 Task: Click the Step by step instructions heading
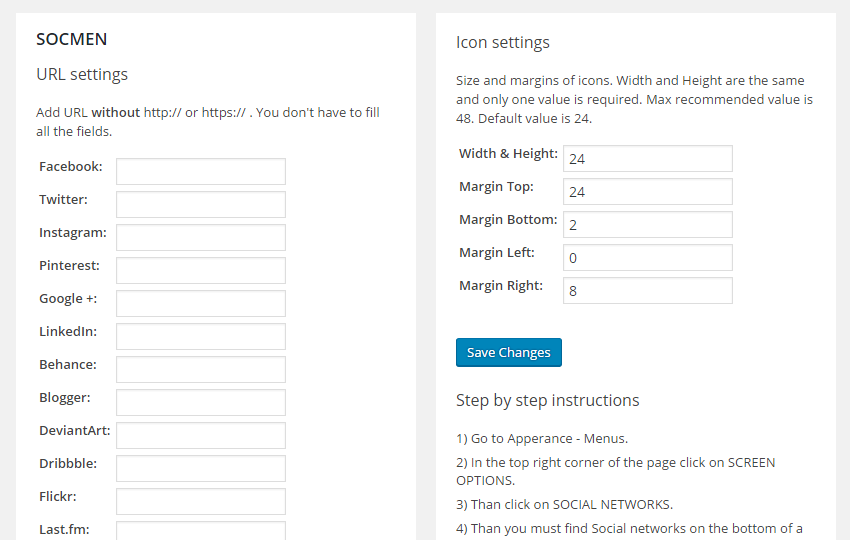pos(548,401)
